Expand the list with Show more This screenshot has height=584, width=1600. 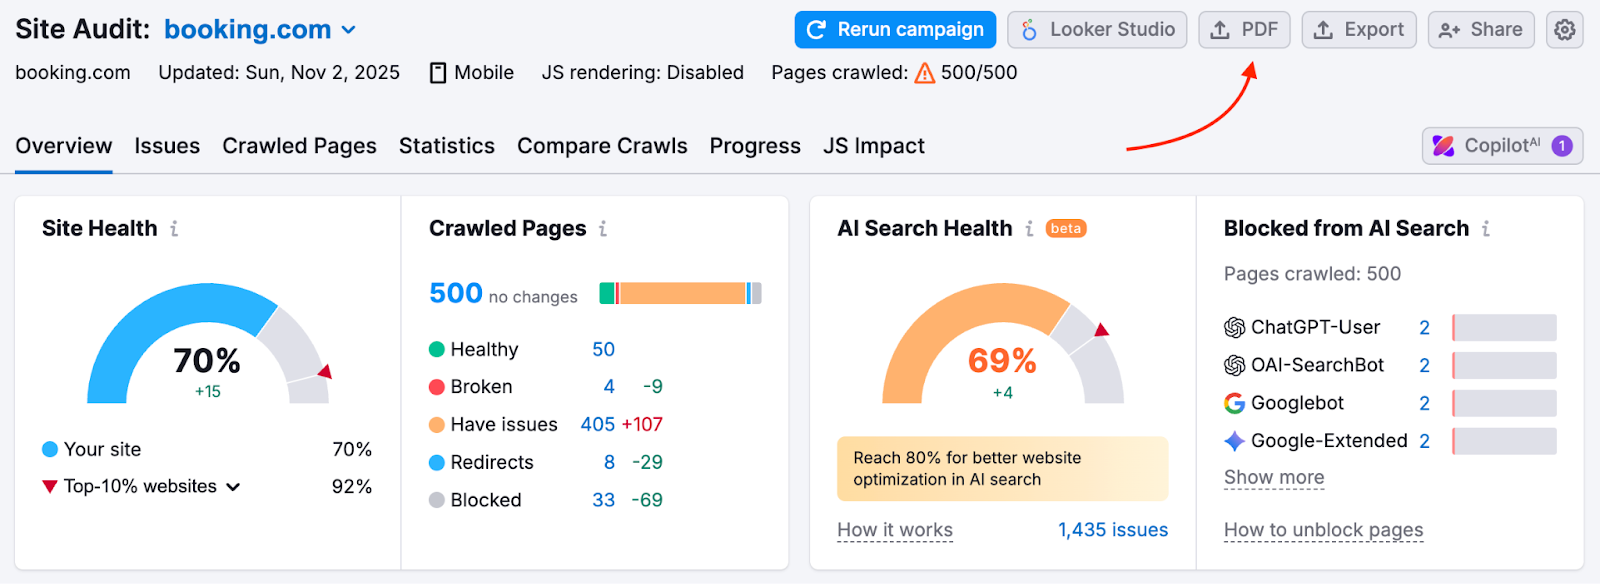tap(1274, 478)
